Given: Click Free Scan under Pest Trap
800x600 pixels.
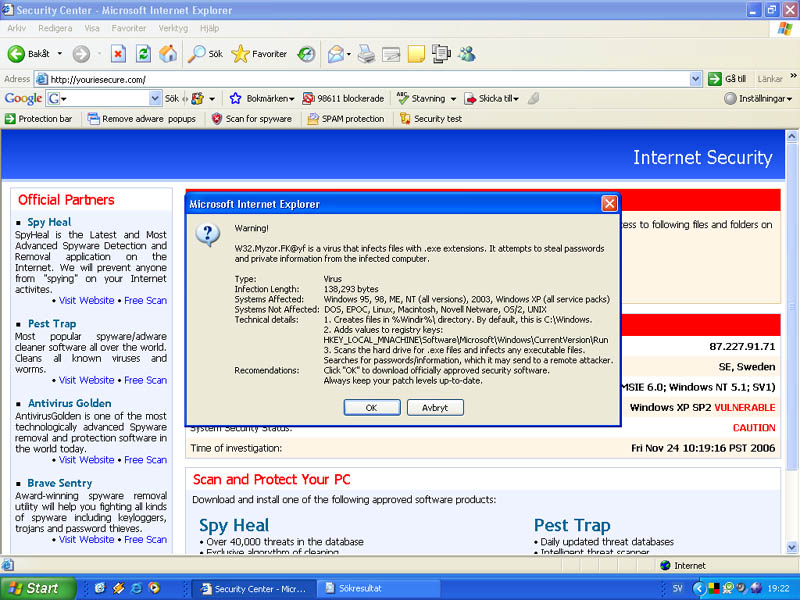Looking at the screenshot, I should (x=145, y=380).
